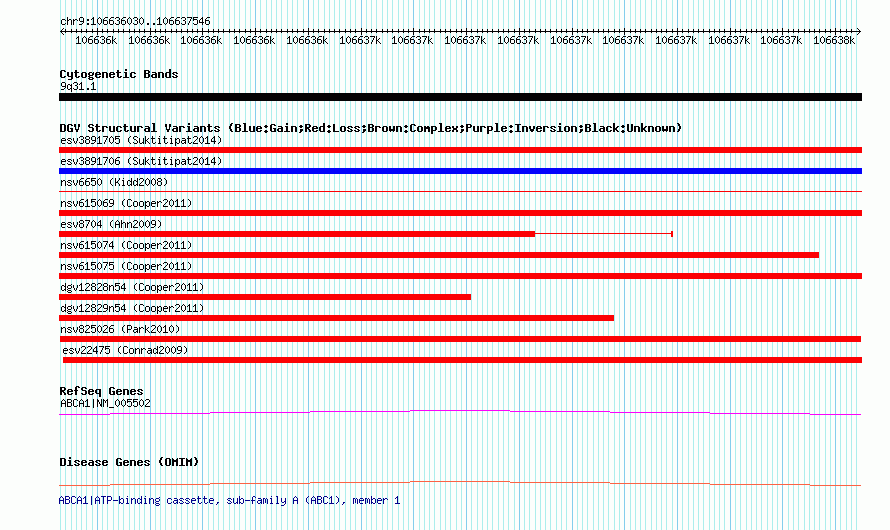Select the red nsv615069 variant bar
Viewport: 890px width, 530px height.
pyautogui.click(x=460, y=213)
